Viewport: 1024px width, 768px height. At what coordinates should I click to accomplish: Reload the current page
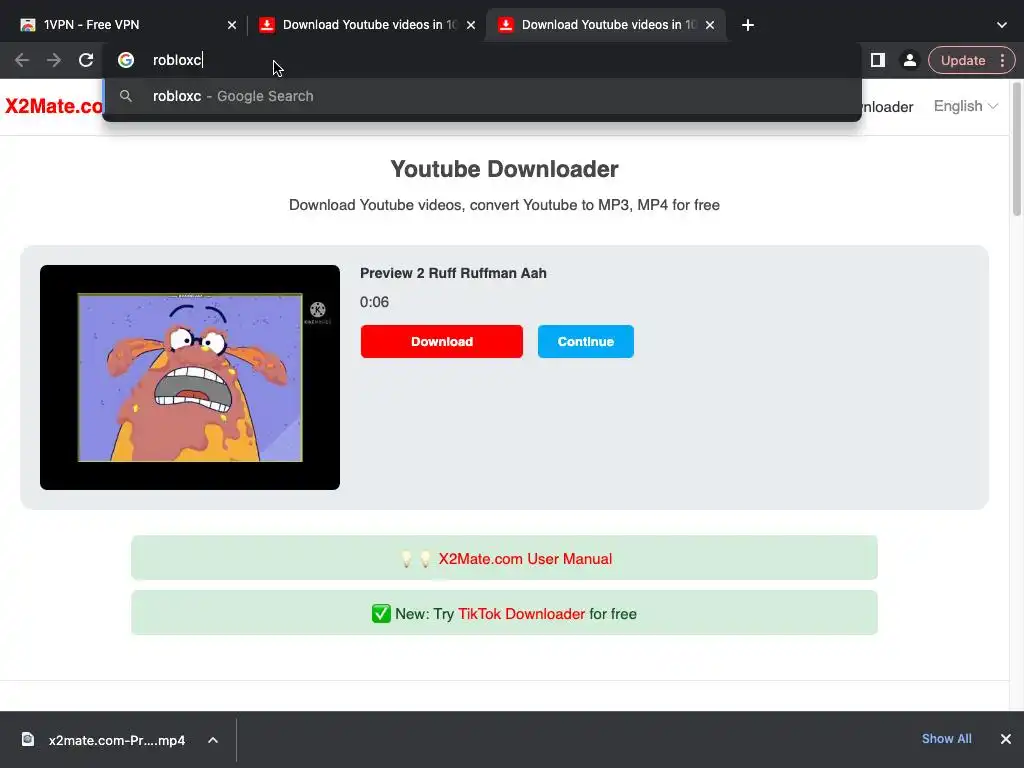pos(86,60)
